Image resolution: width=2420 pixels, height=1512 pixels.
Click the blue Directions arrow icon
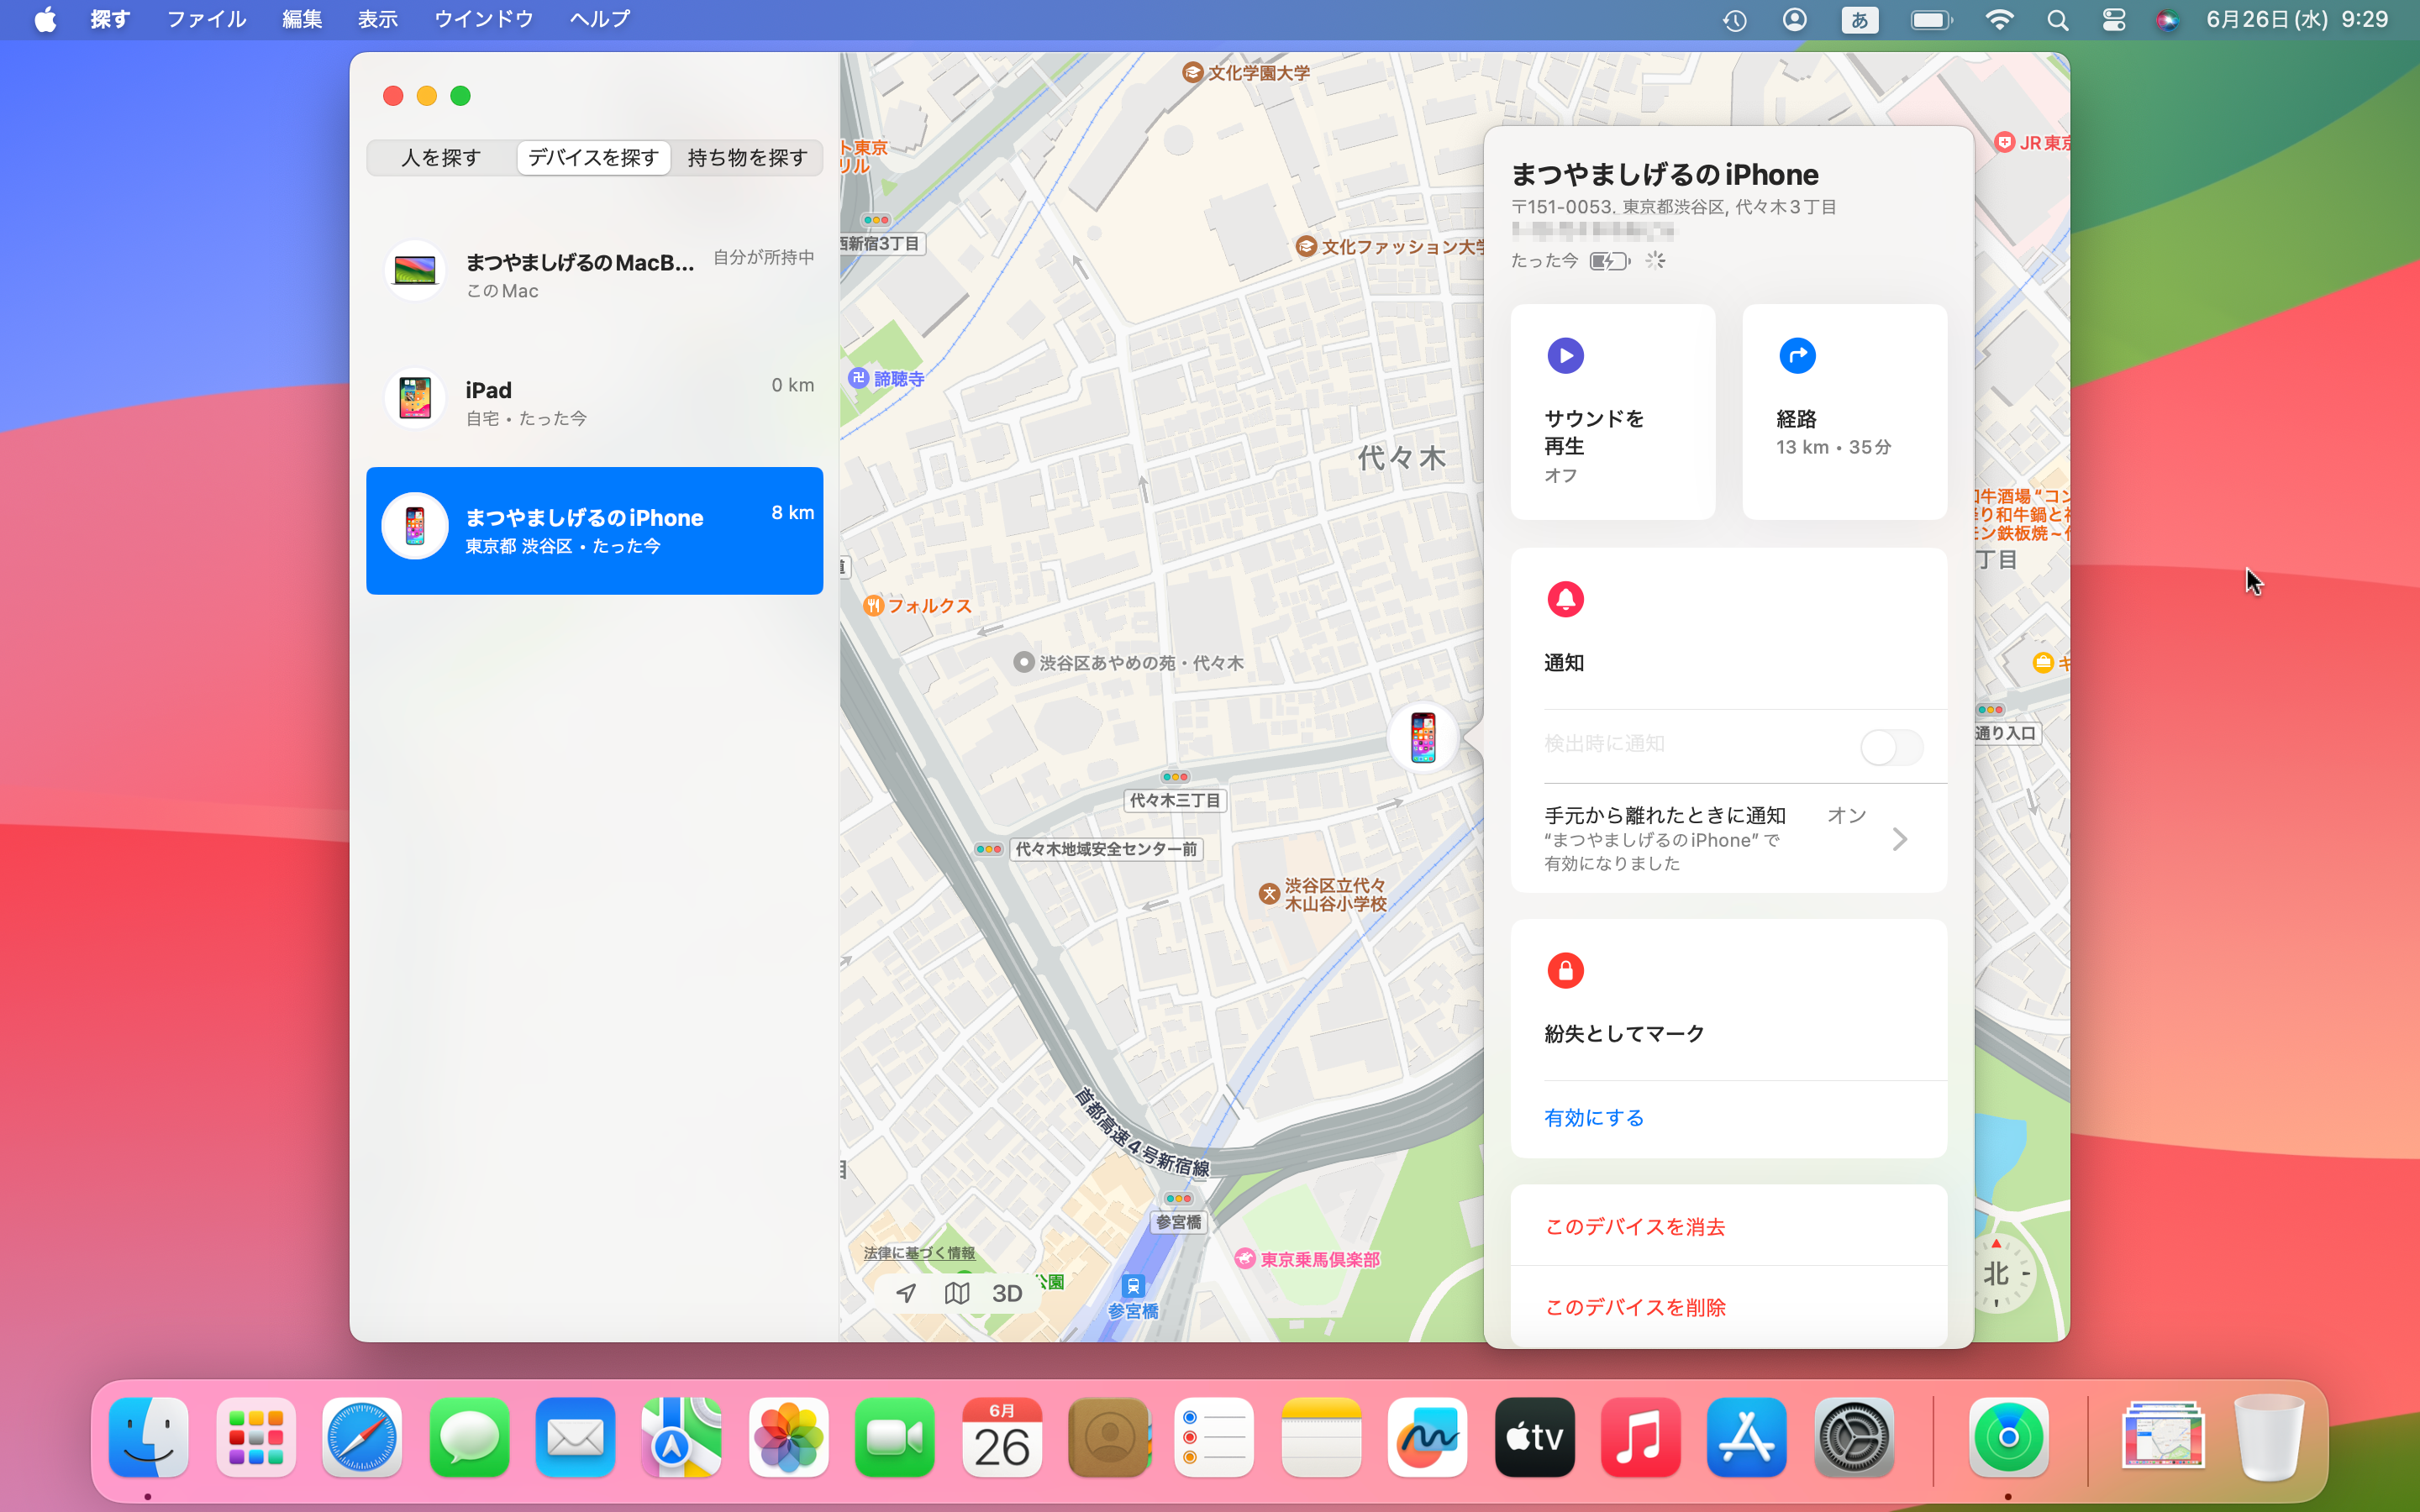click(1797, 355)
